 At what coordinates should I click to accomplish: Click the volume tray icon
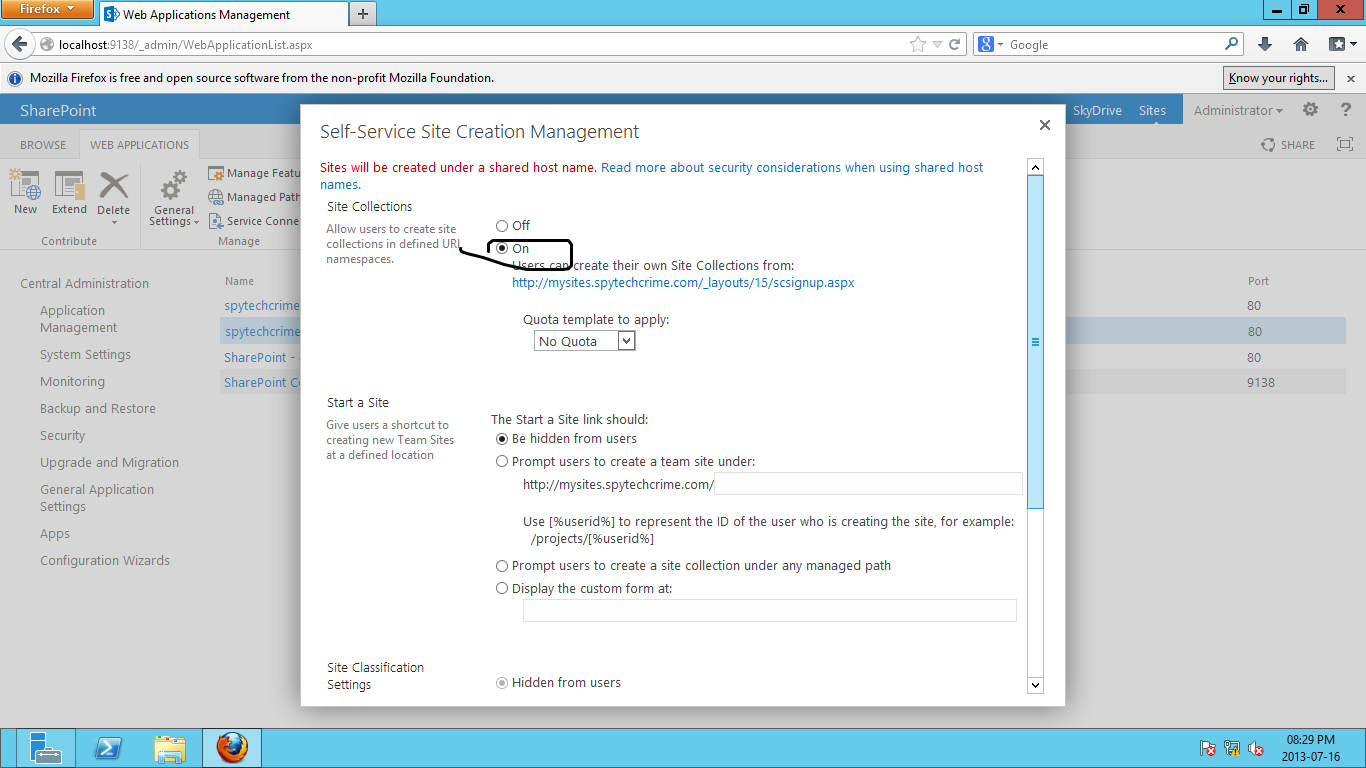point(1257,748)
